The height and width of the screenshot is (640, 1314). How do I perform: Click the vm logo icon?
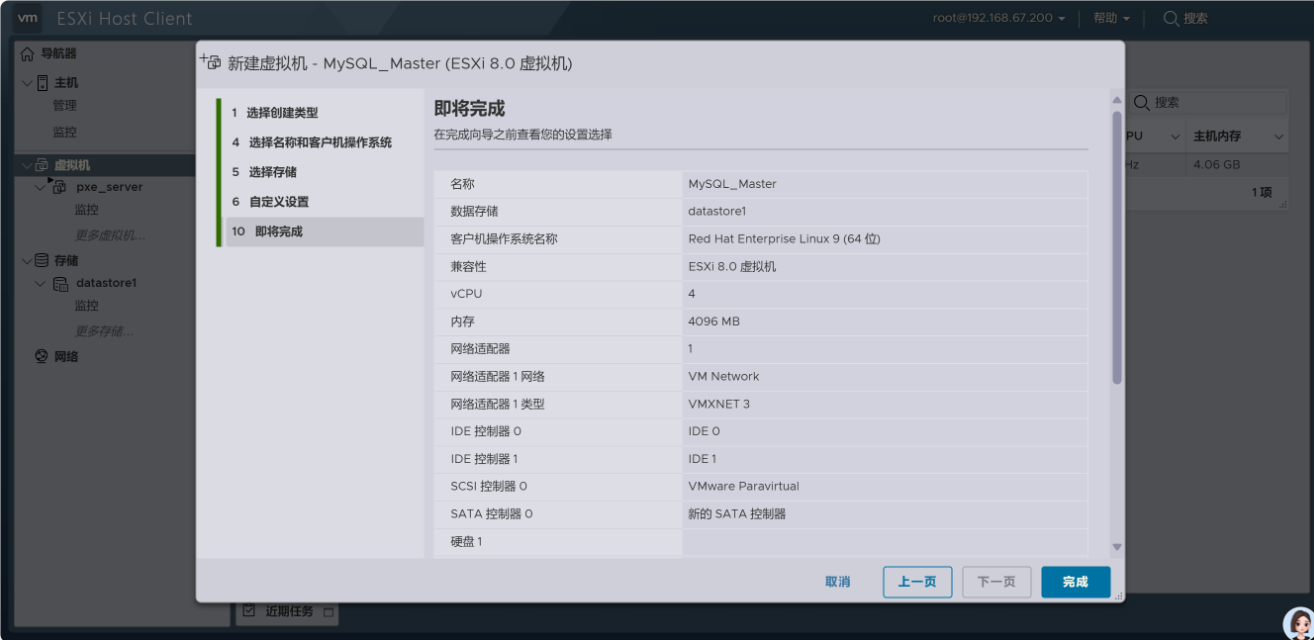click(x=29, y=18)
